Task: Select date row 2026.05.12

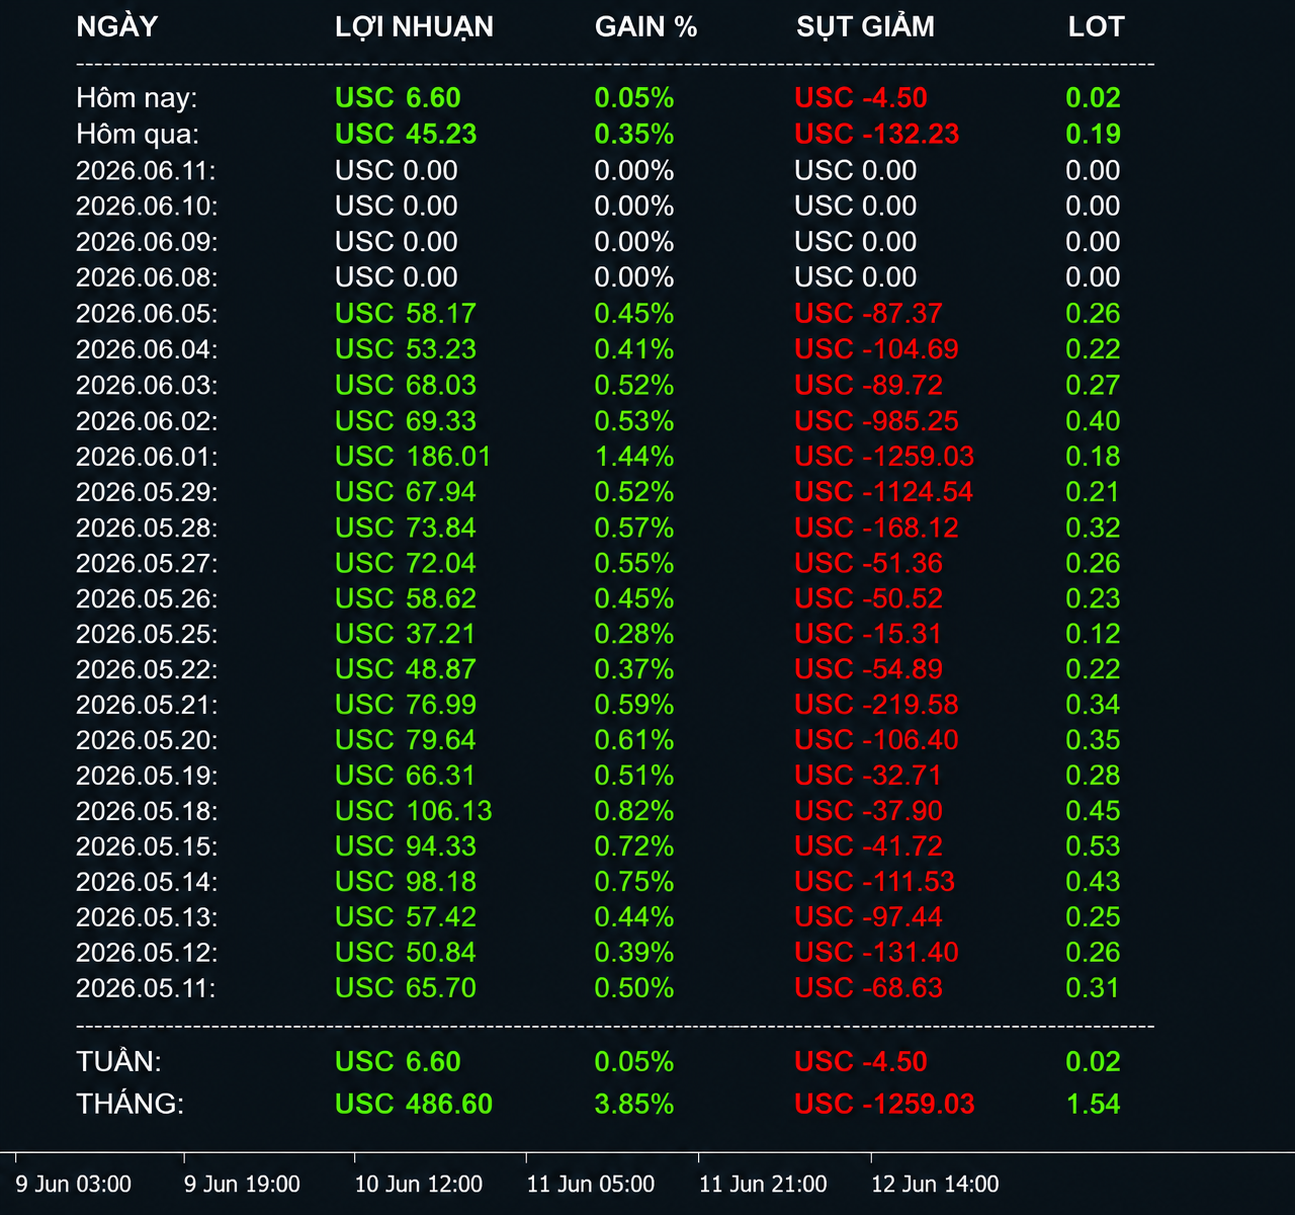Action: (x=146, y=952)
